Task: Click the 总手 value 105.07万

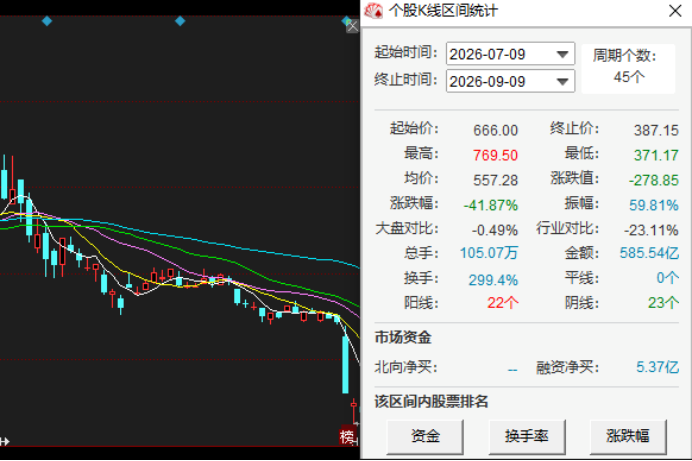Action: (489, 253)
